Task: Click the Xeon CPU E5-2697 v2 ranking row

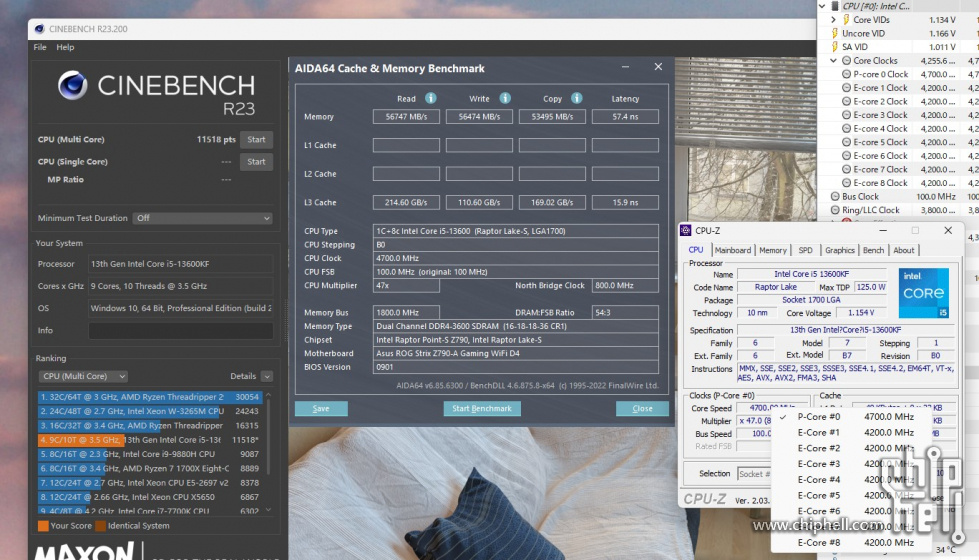Action: pos(149,483)
